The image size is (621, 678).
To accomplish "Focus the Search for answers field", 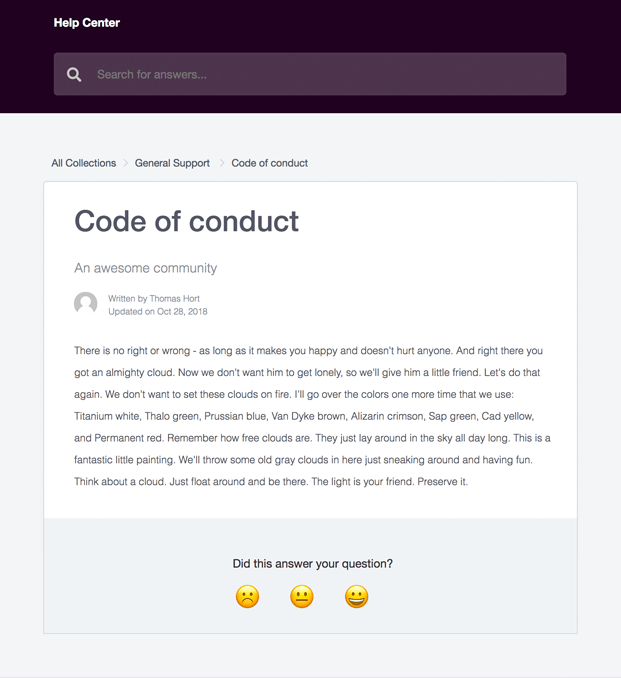I will click(x=310, y=74).
